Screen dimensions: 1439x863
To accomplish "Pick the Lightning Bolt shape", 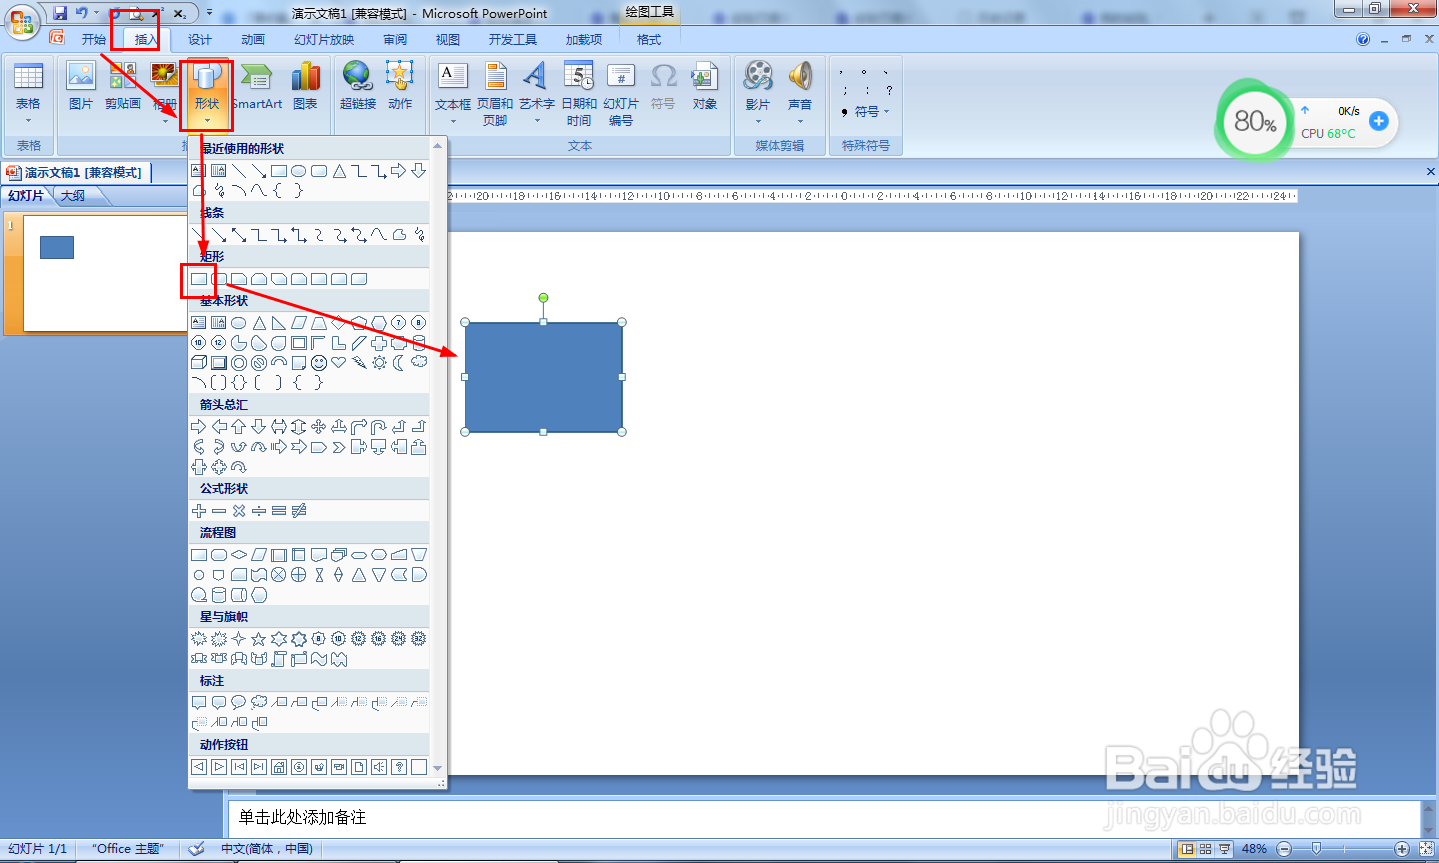I will click(359, 362).
